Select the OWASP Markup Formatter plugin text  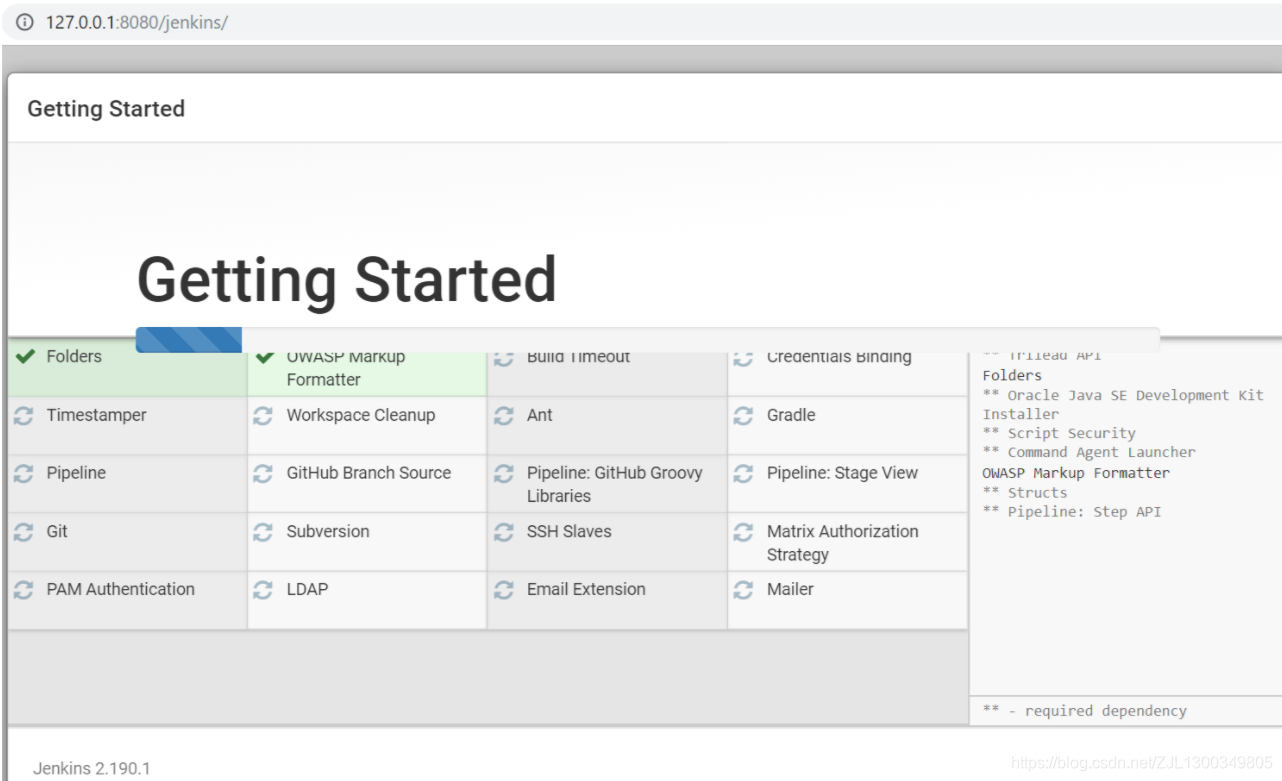346,368
